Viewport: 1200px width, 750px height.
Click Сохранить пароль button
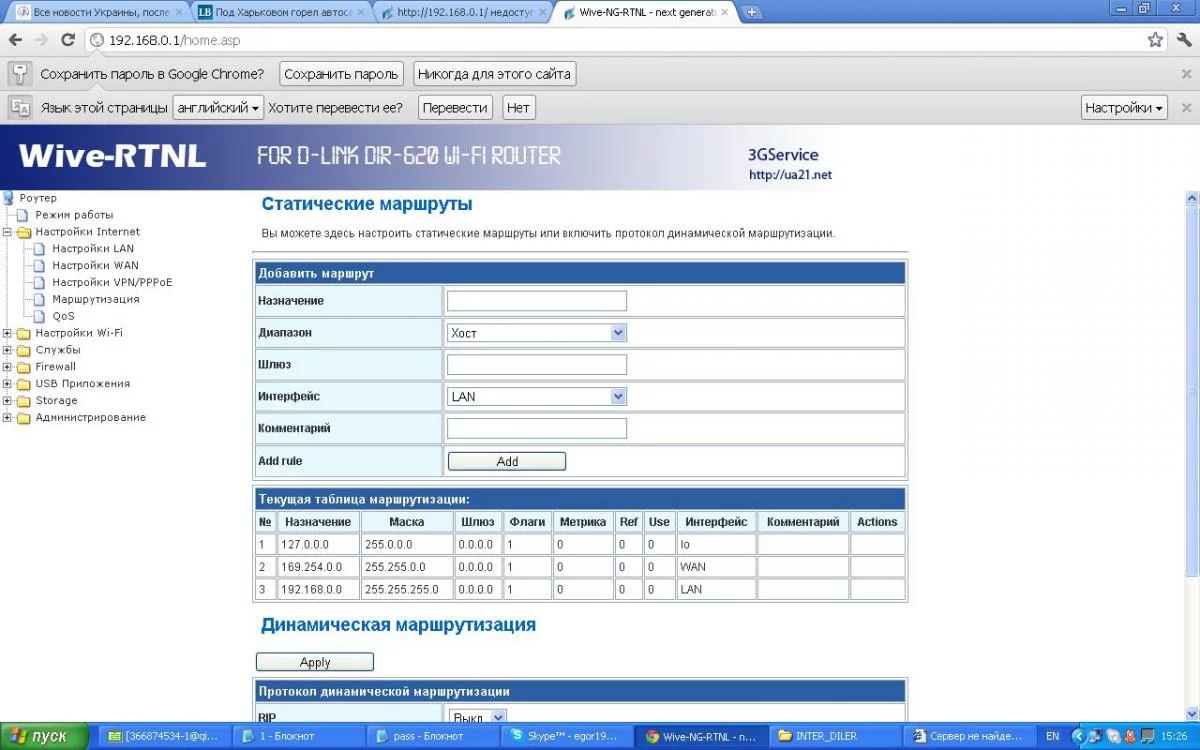click(x=341, y=74)
